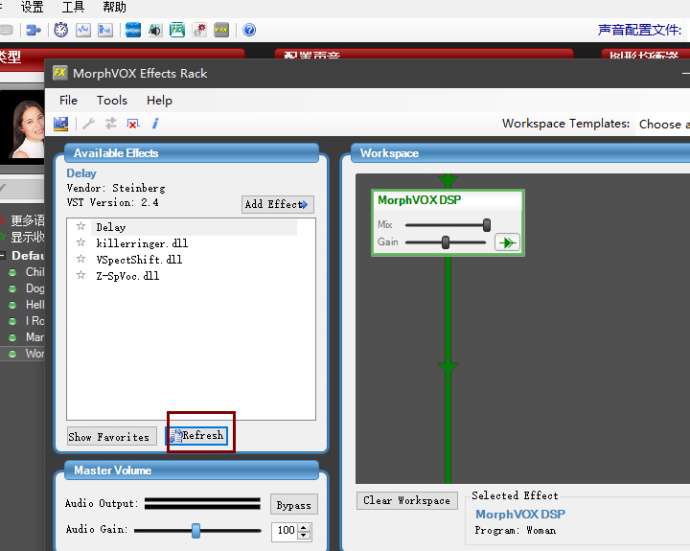Select the Wor voice in main window list
The width and height of the screenshot is (690, 551).
(x=34, y=353)
